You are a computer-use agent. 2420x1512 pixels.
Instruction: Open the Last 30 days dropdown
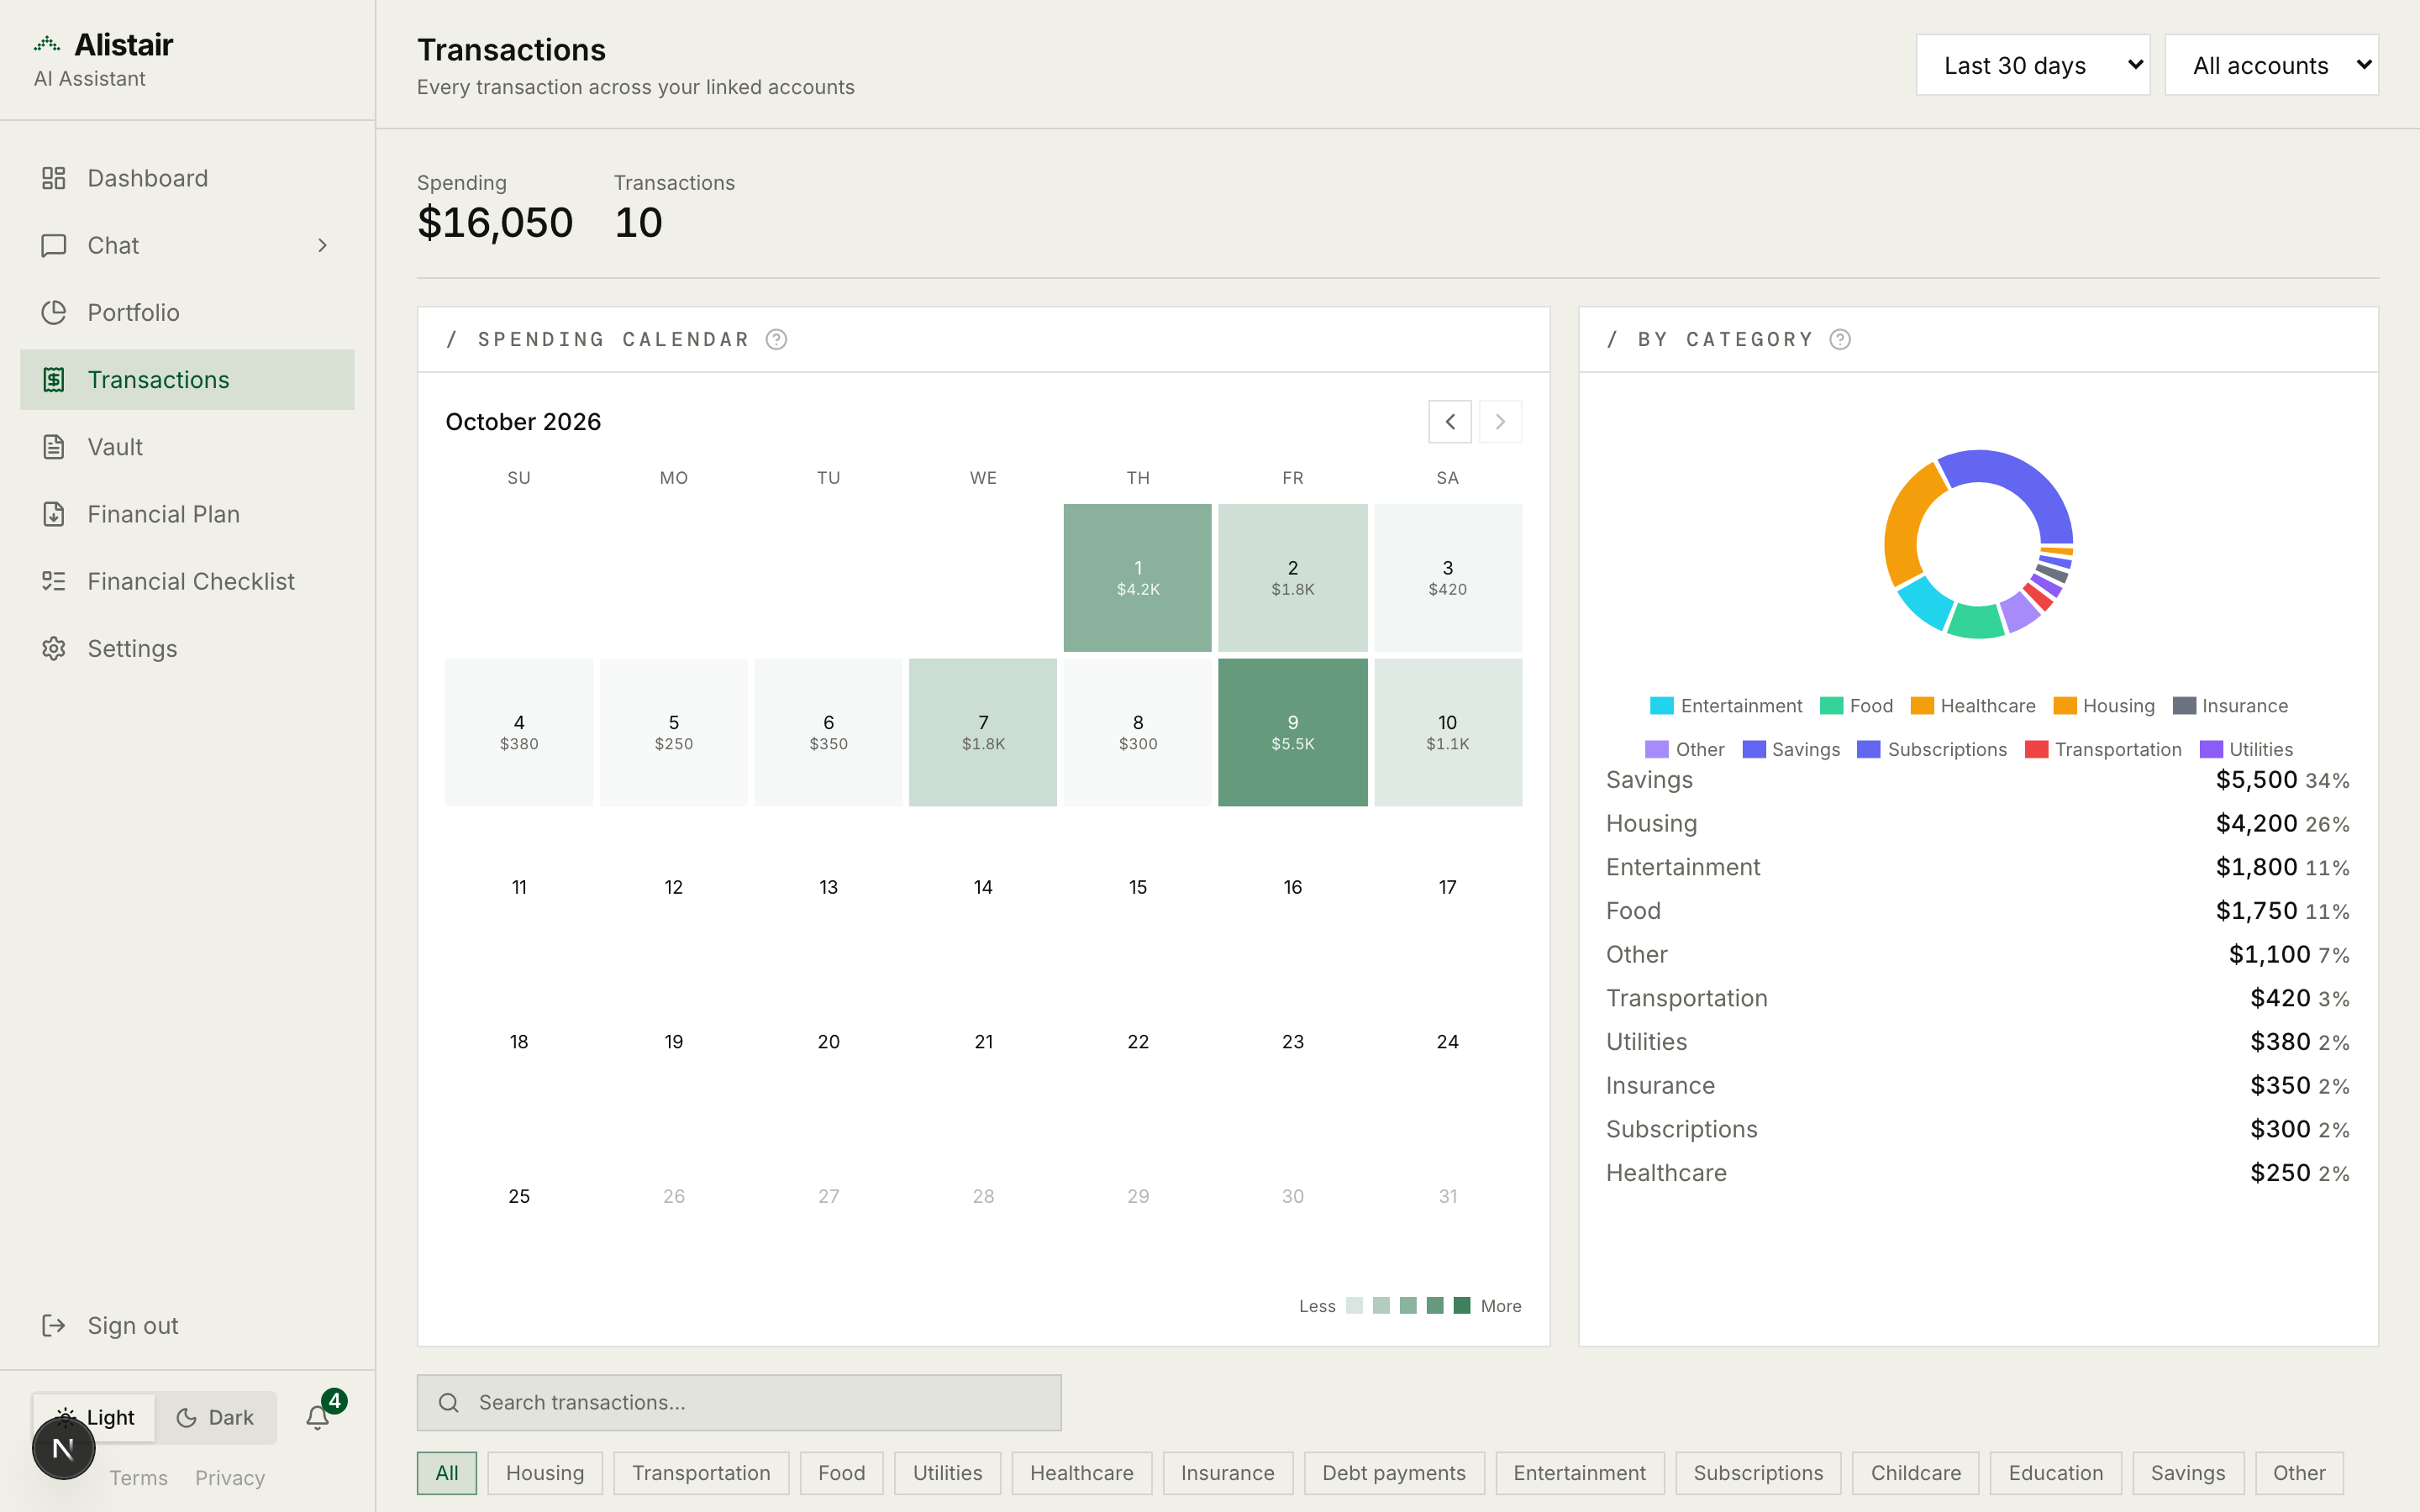pyautogui.click(x=2033, y=65)
